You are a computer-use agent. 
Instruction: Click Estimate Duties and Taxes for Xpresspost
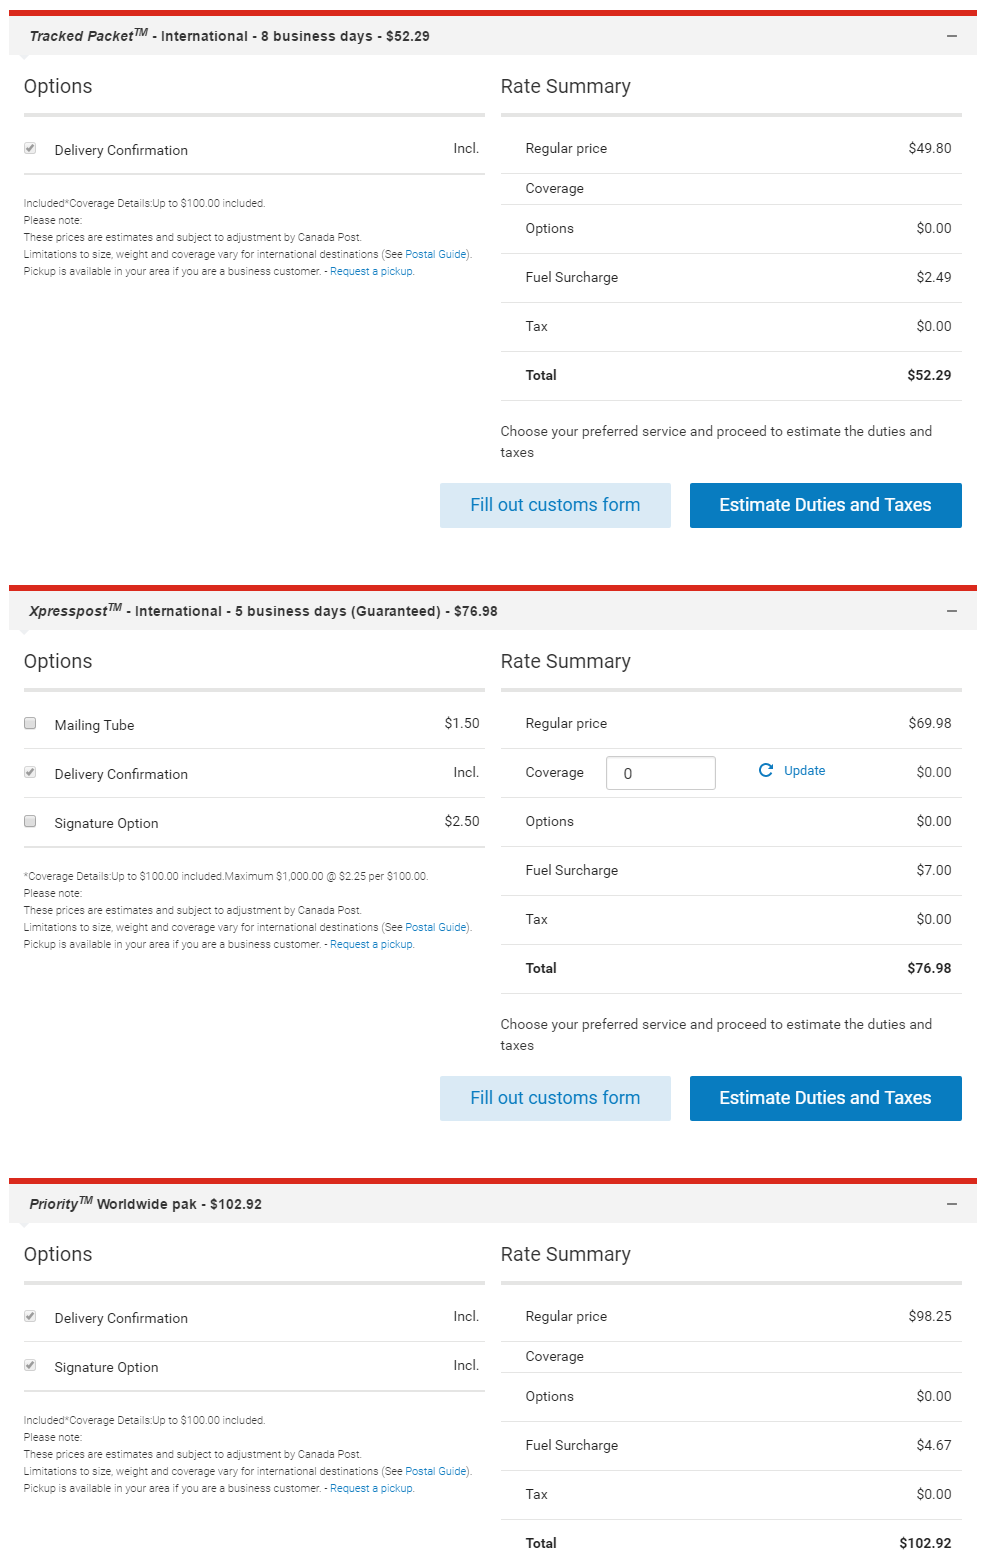point(826,1098)
